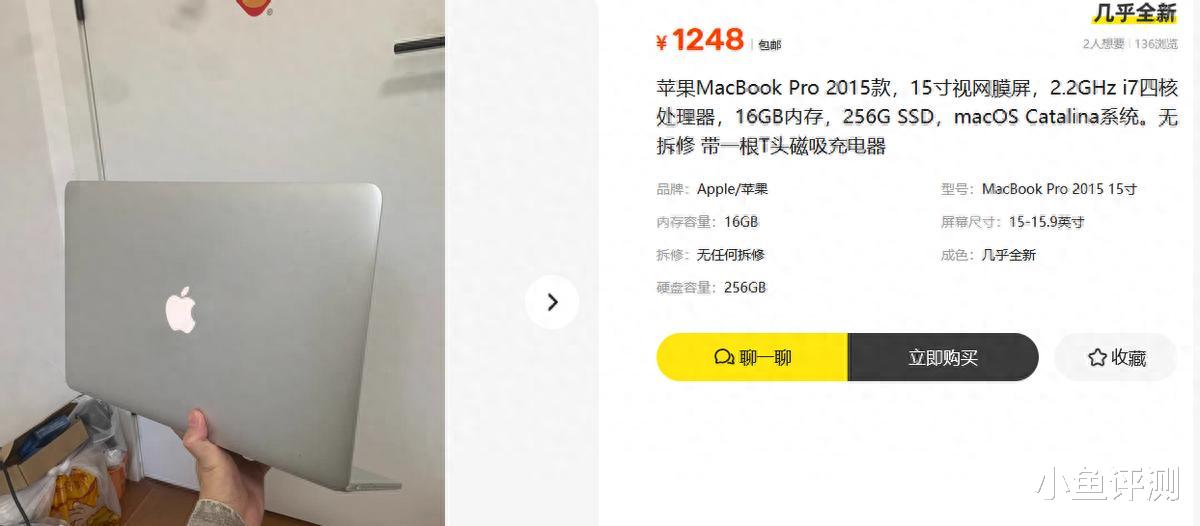Click brand value Apple/苹果
This screenshot has height=526, width=1200.
coord(733,189)
